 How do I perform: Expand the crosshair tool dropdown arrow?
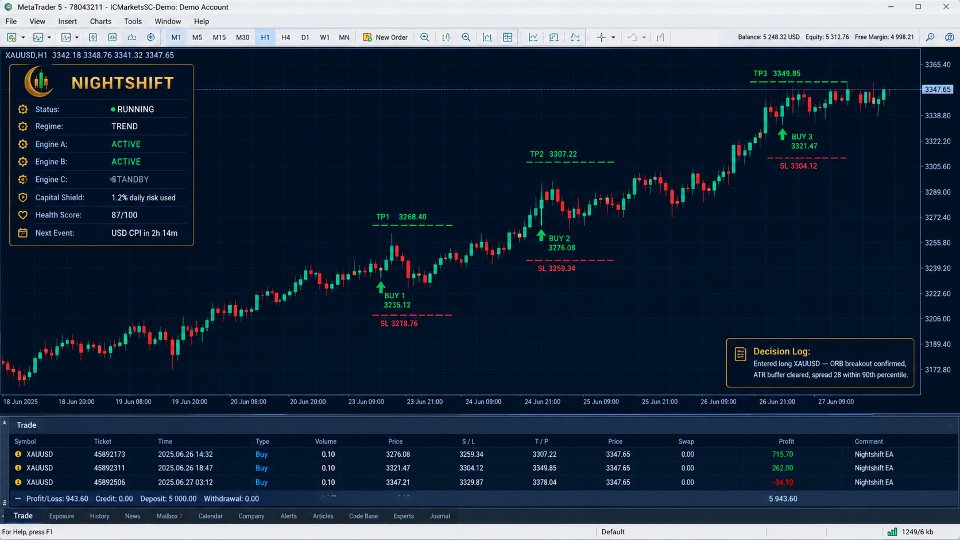613,37
